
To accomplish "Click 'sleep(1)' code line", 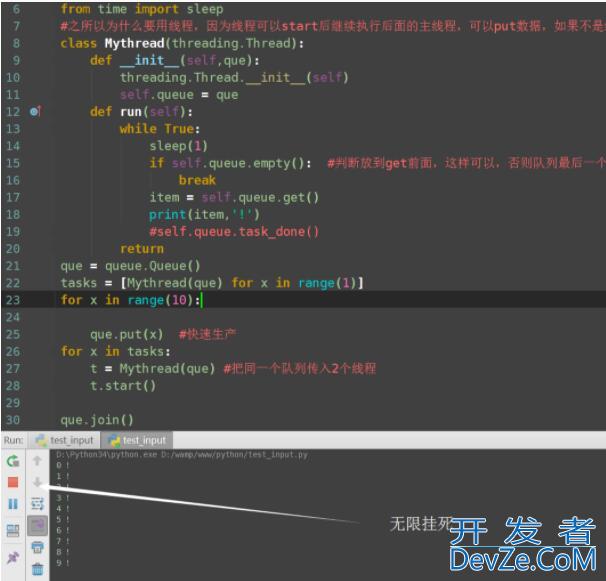I will (x=179, y=146).
